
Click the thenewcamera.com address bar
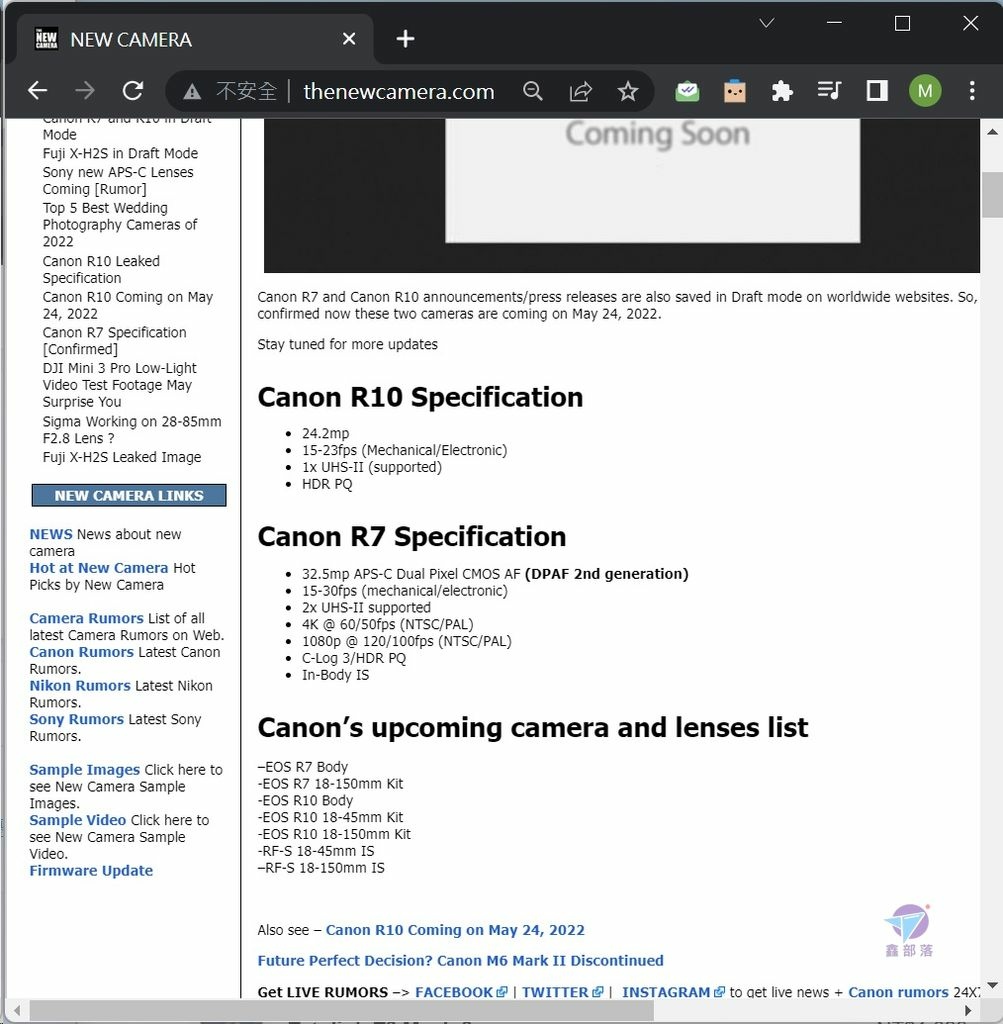coord(398,91)
